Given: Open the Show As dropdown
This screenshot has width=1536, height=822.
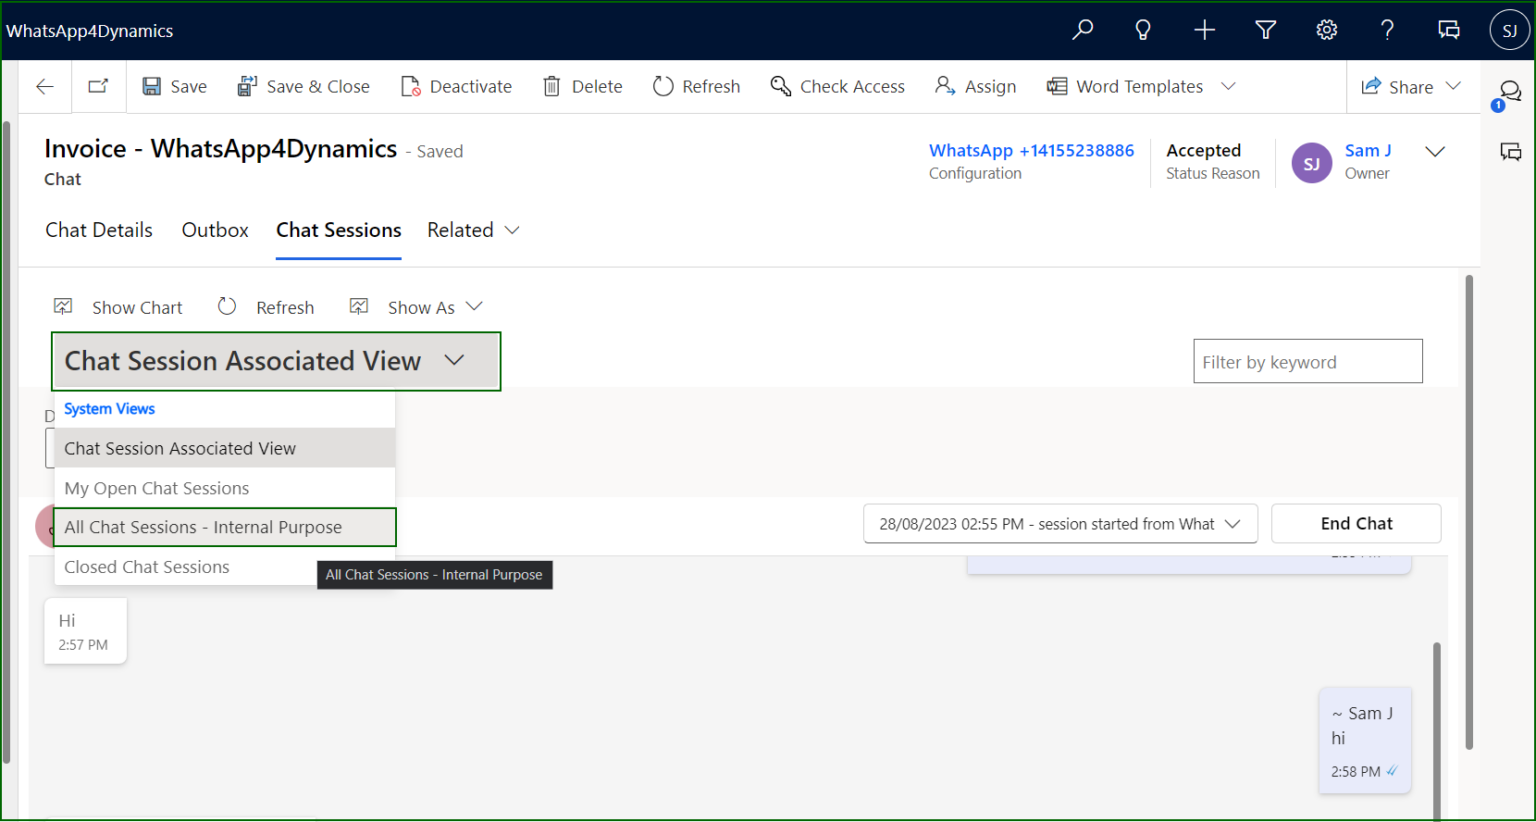Looking at the screenshot, I should (x=416, y=307).
